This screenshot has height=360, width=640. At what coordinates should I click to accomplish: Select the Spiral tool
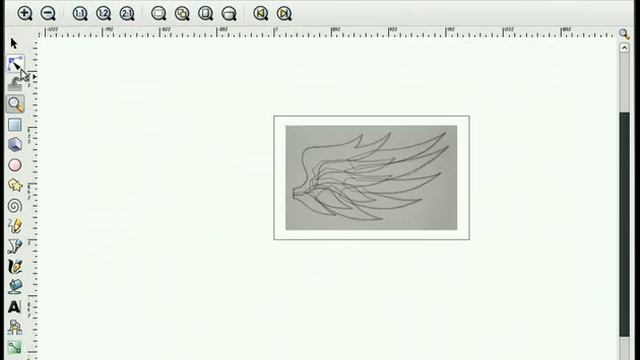click(15, 206)
